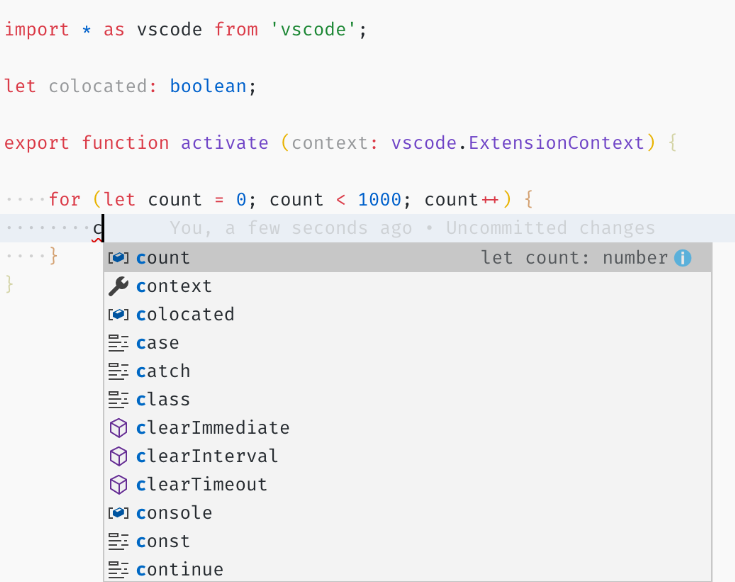Pick the "class" keyword suggestion
Image resolution: width=735 pixels, height=582 pixels.
(x=162, y=399)
